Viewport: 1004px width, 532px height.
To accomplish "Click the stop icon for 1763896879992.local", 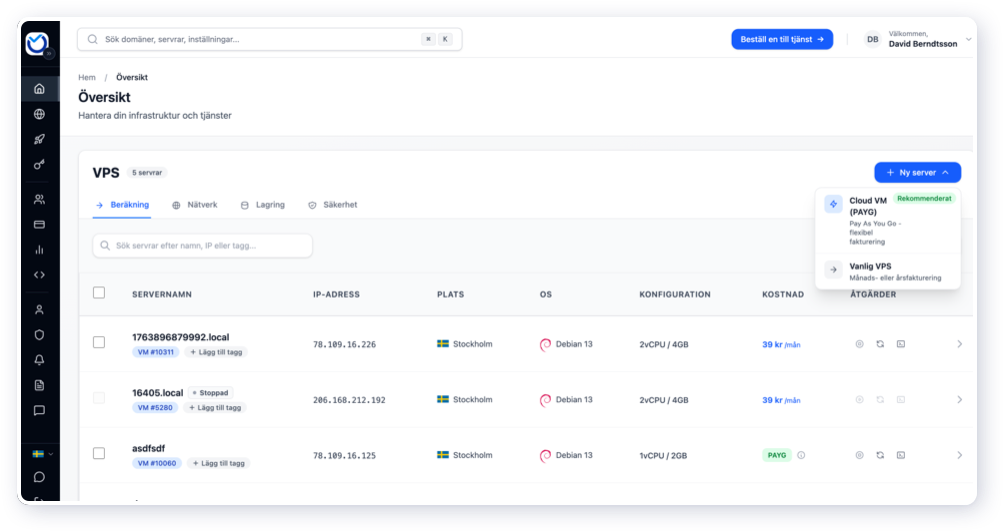I will pos(859,344).
